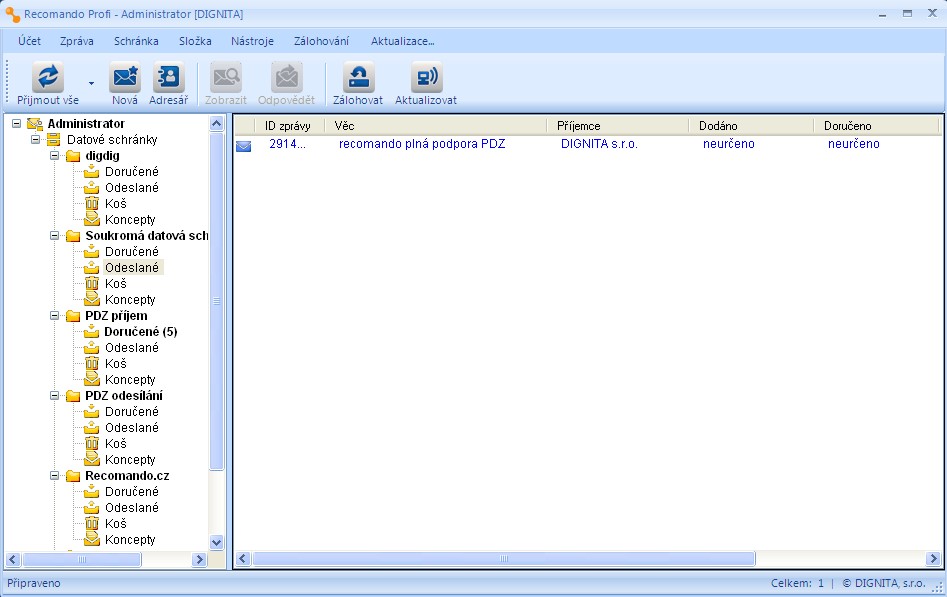The width and height of the screenshot is (947, 597).
Task: Collapse the Administrator tree node
Action: click(x=17, y=124)
